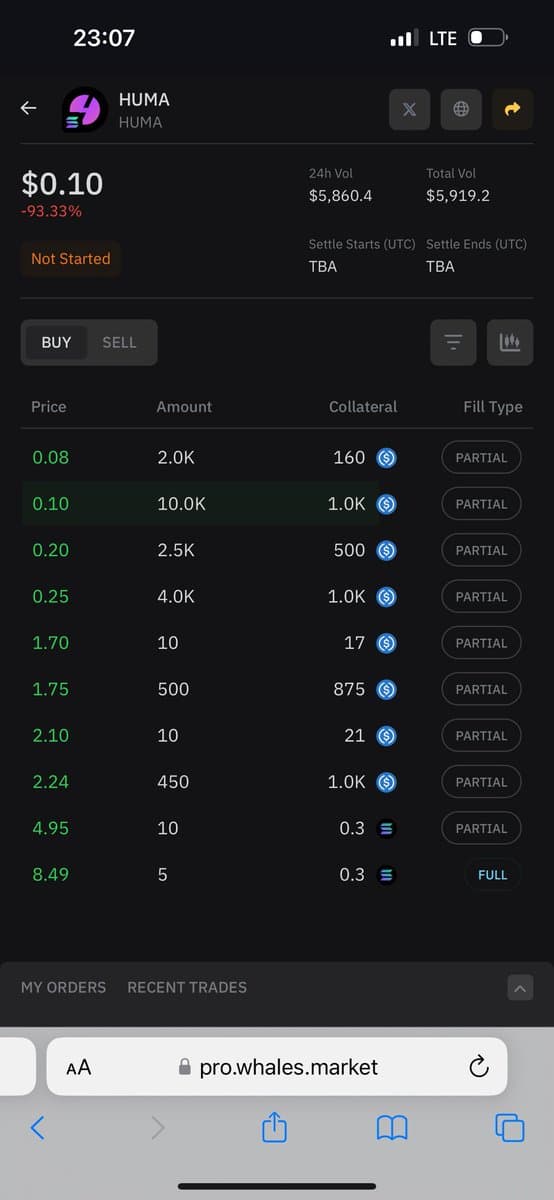The height and width of the screenshot is (1200, 554).
Task: Tap USDC coin icon in 2.10 row
Action: point(387,735)
